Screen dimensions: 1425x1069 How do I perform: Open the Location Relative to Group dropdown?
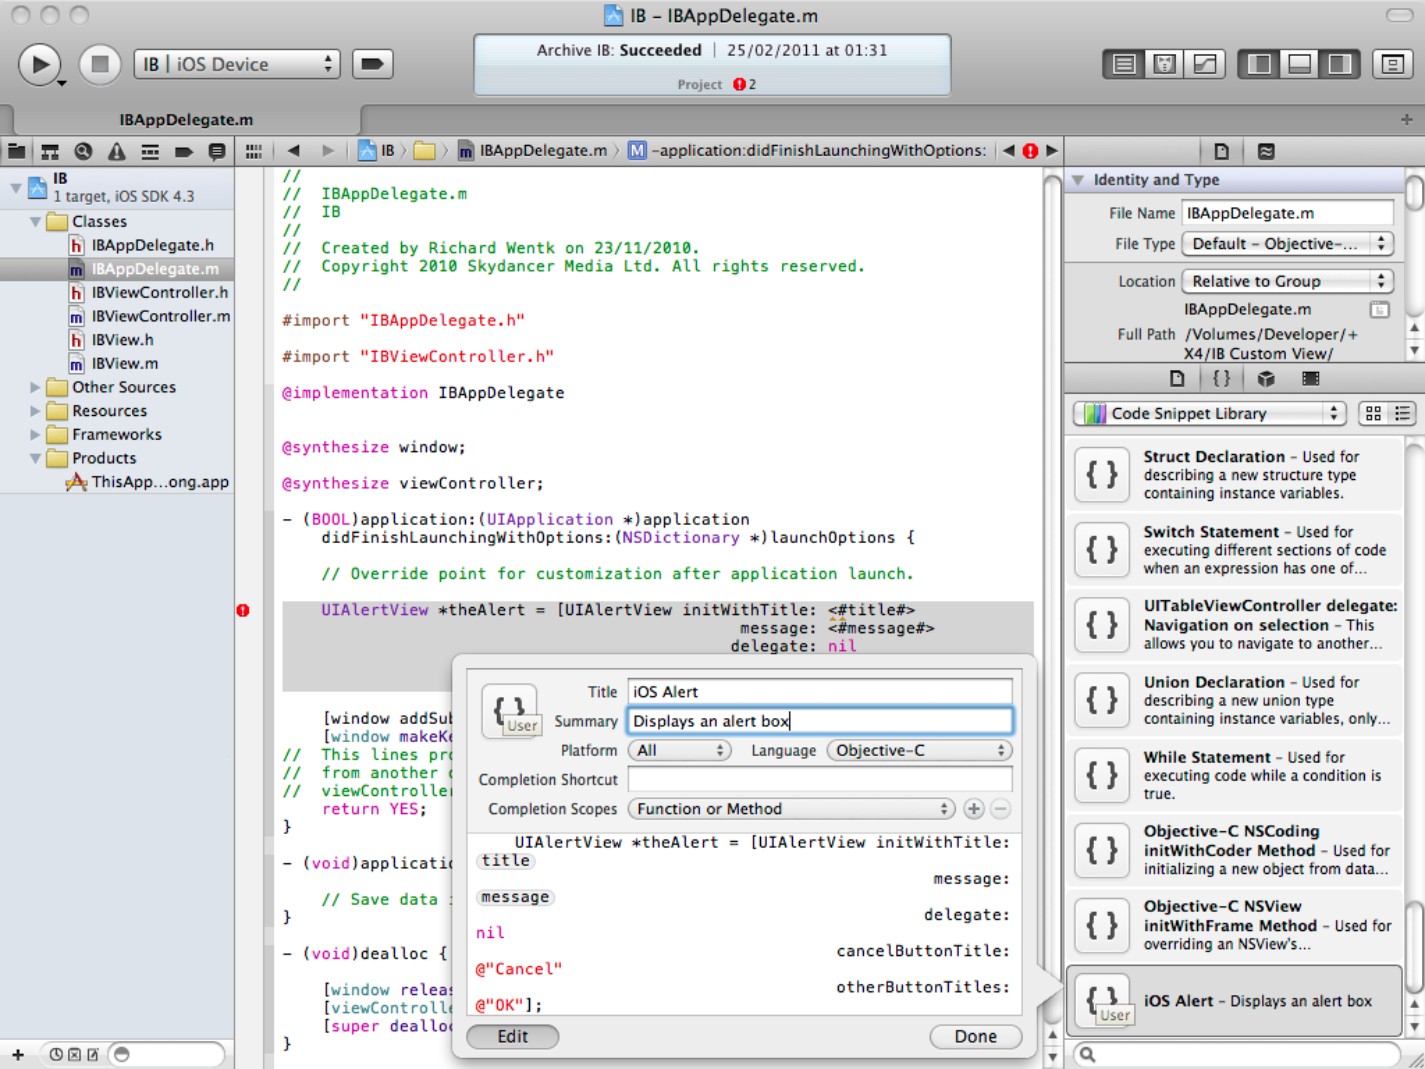1288,281
